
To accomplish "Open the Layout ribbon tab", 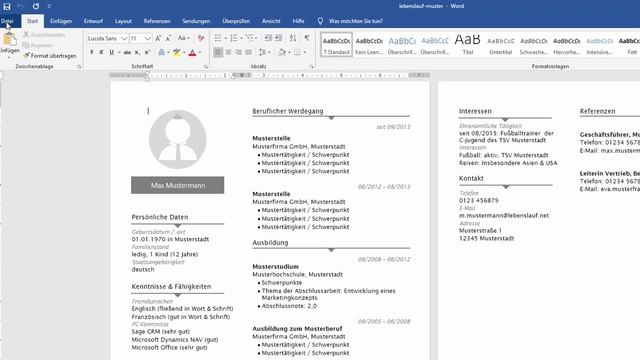I will pyautogui.click(x=123, y=21).
